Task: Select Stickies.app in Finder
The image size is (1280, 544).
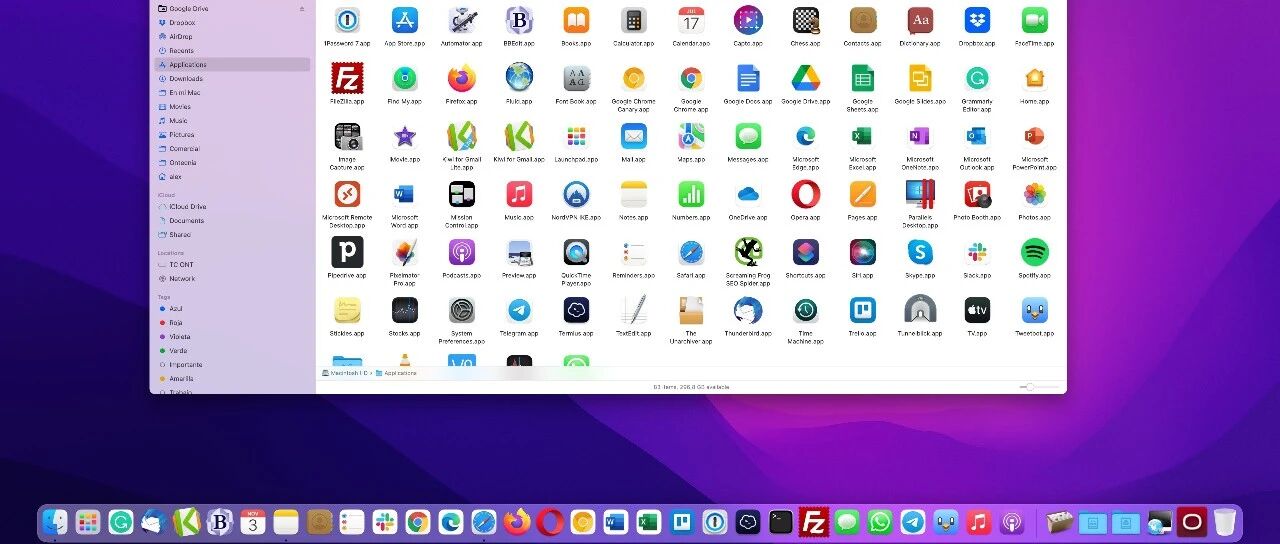Action: (x=347, y=310)
